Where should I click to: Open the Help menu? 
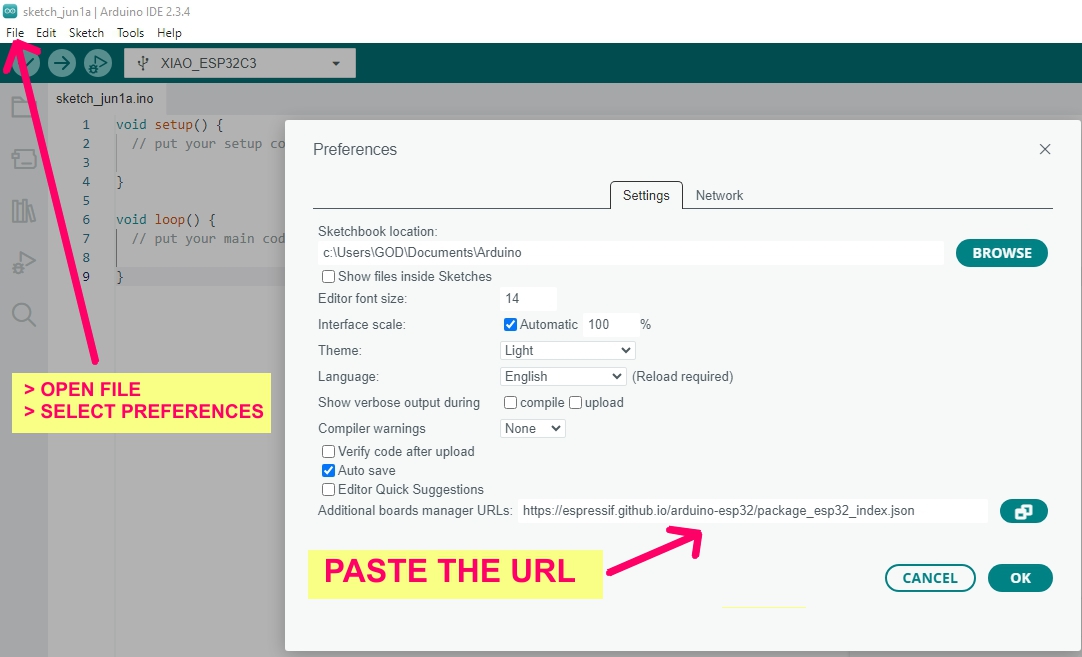[x=169, y=32]
